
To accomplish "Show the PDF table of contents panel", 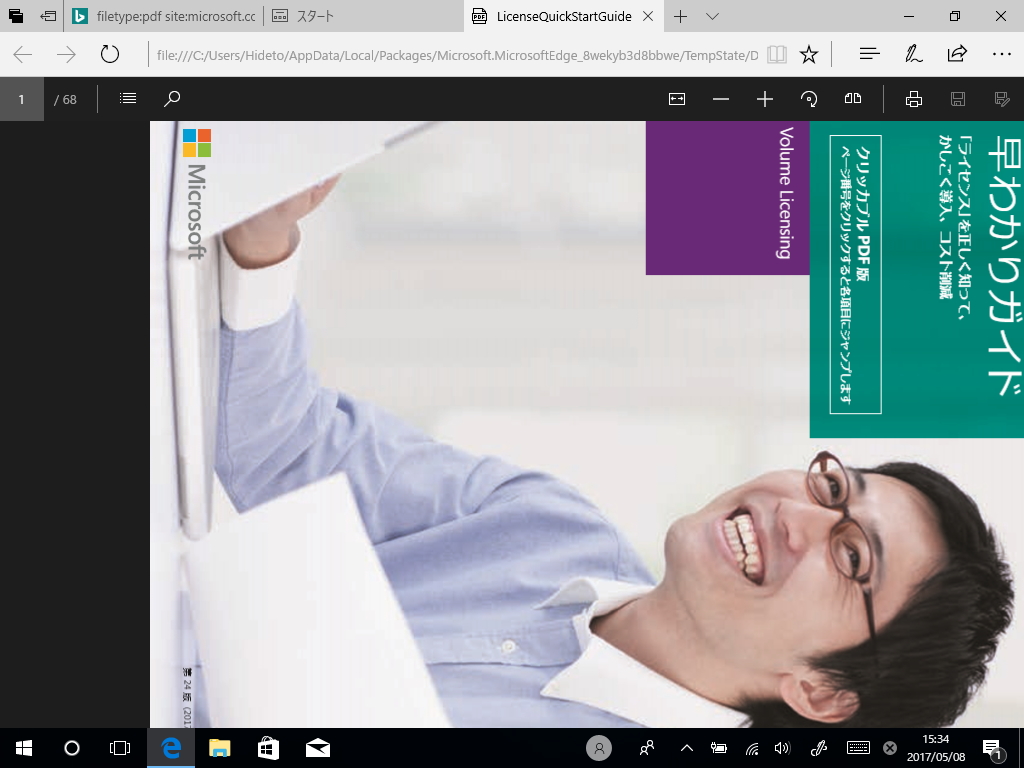I will coord(127,98).
